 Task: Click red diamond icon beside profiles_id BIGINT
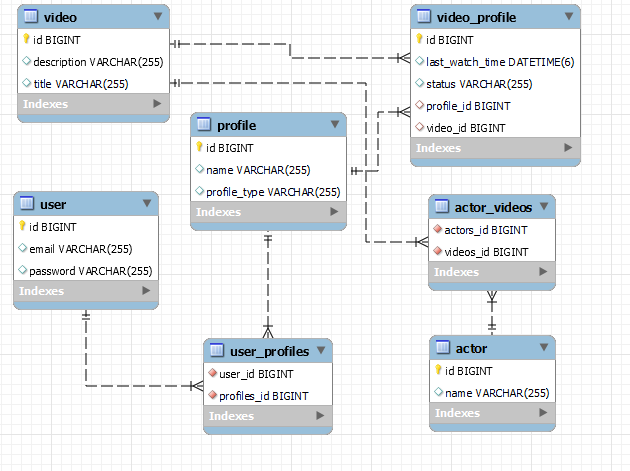(x=213, y=395)
